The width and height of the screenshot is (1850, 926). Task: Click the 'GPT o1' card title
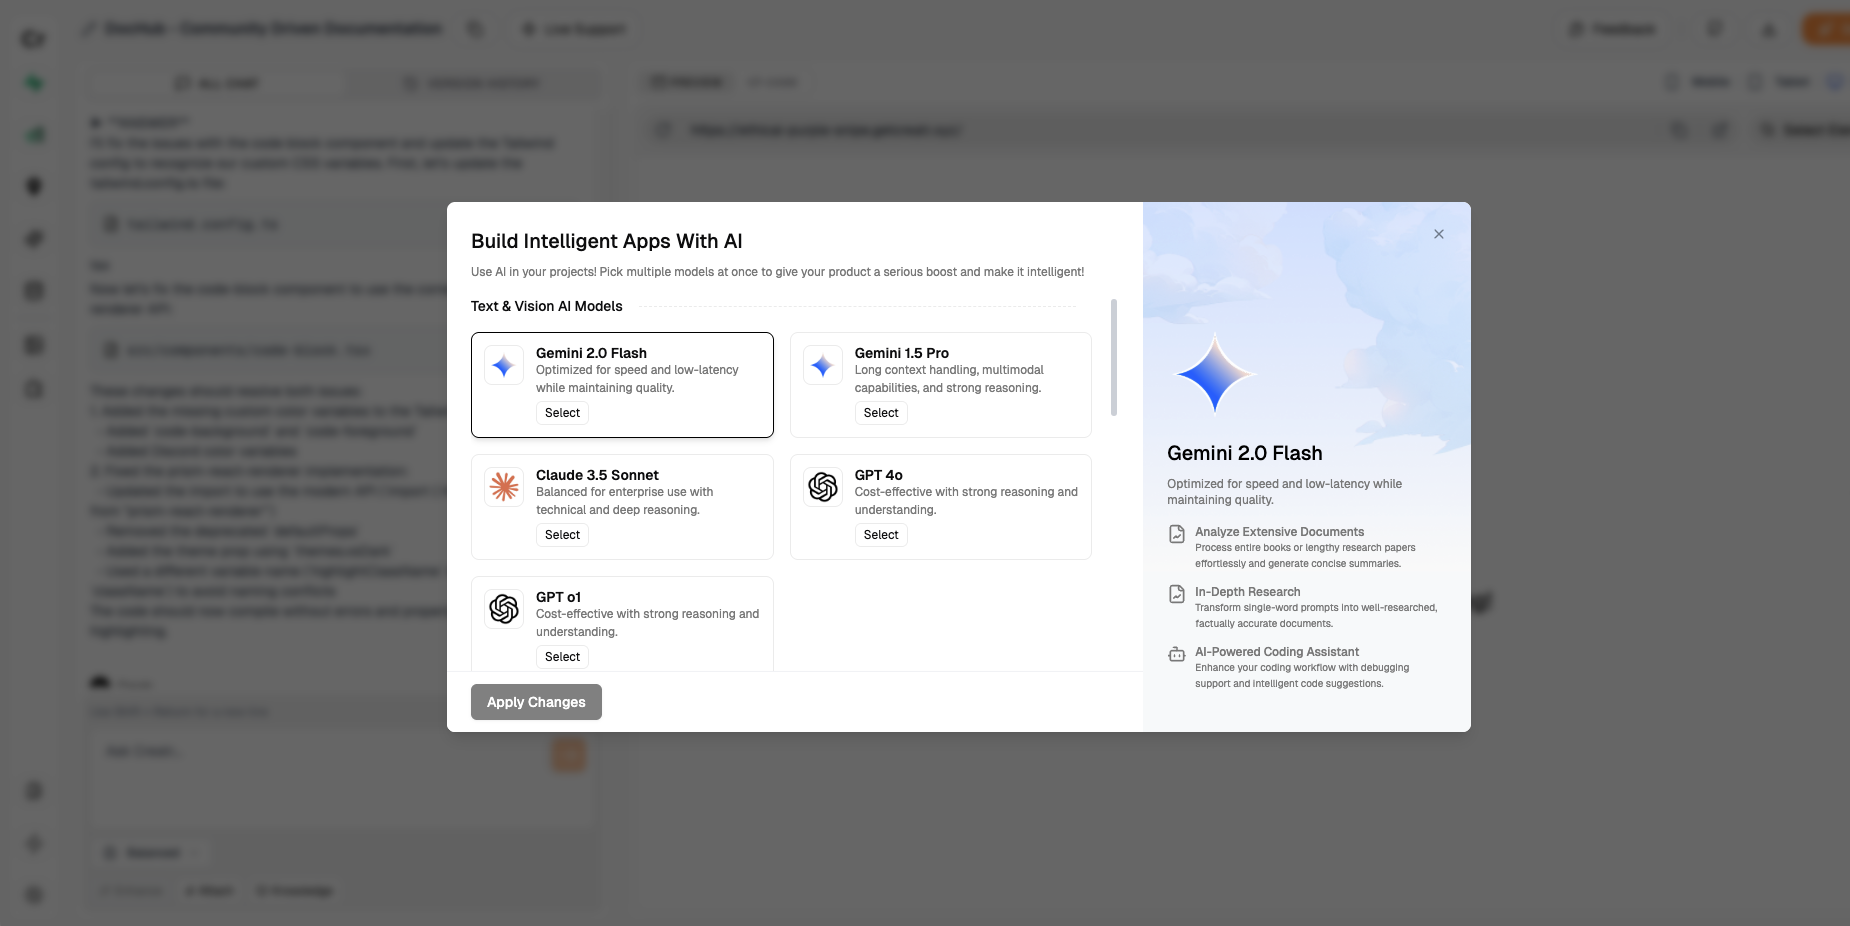pyautogui.click(x=558, y=597)
